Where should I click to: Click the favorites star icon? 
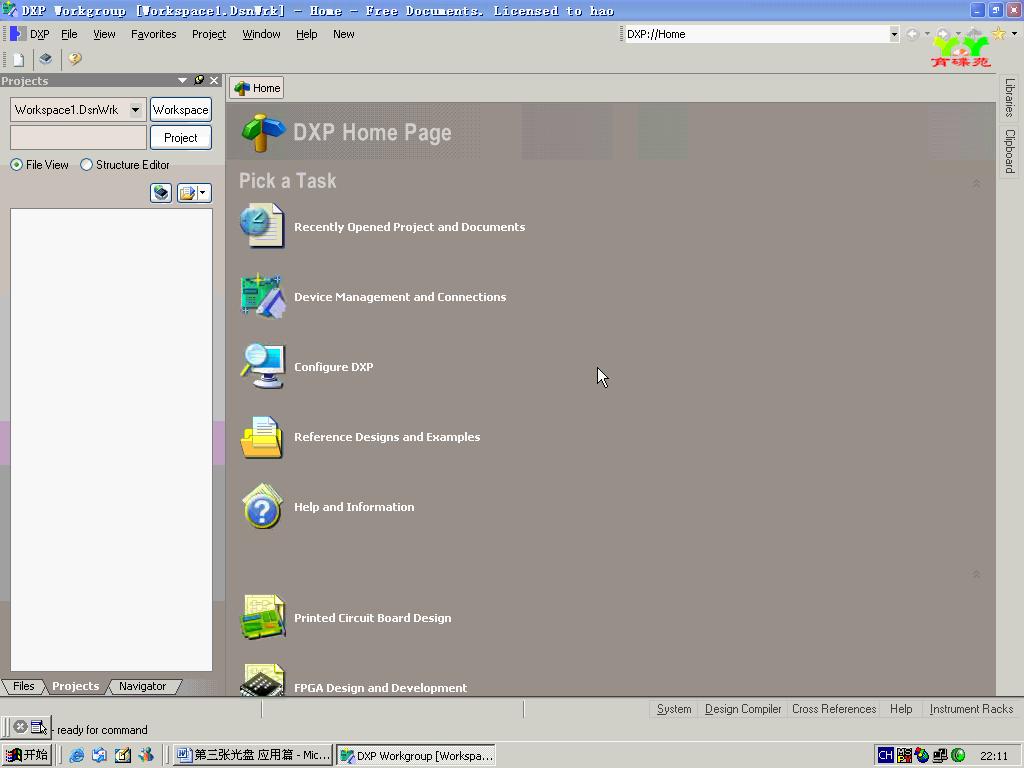point(999,34)
